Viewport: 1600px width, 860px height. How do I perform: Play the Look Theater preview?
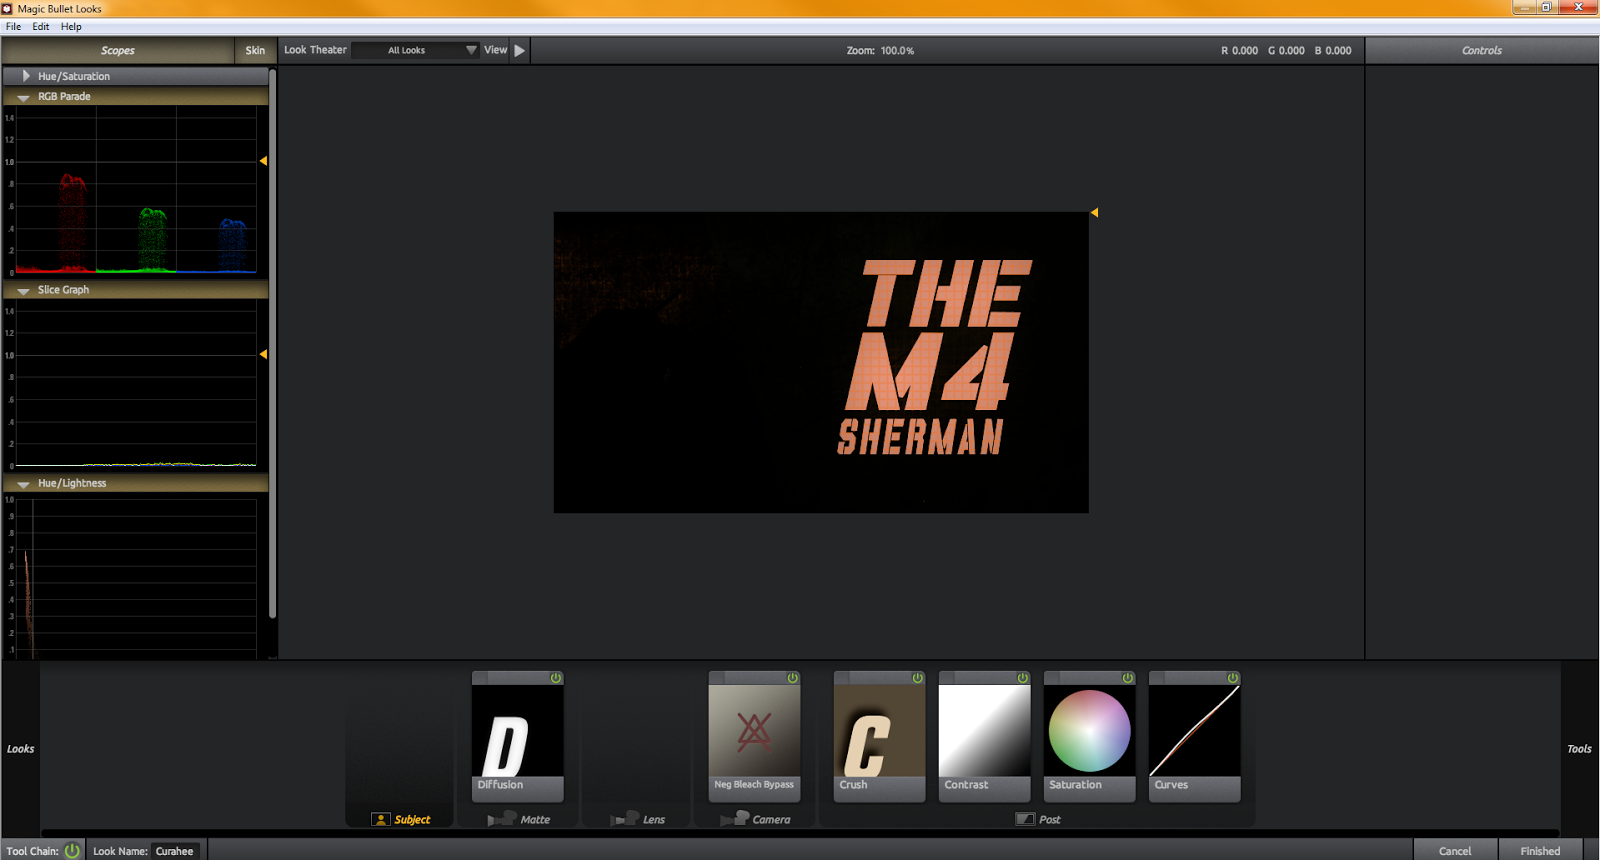pyautogui.click(x=520, y=50)
